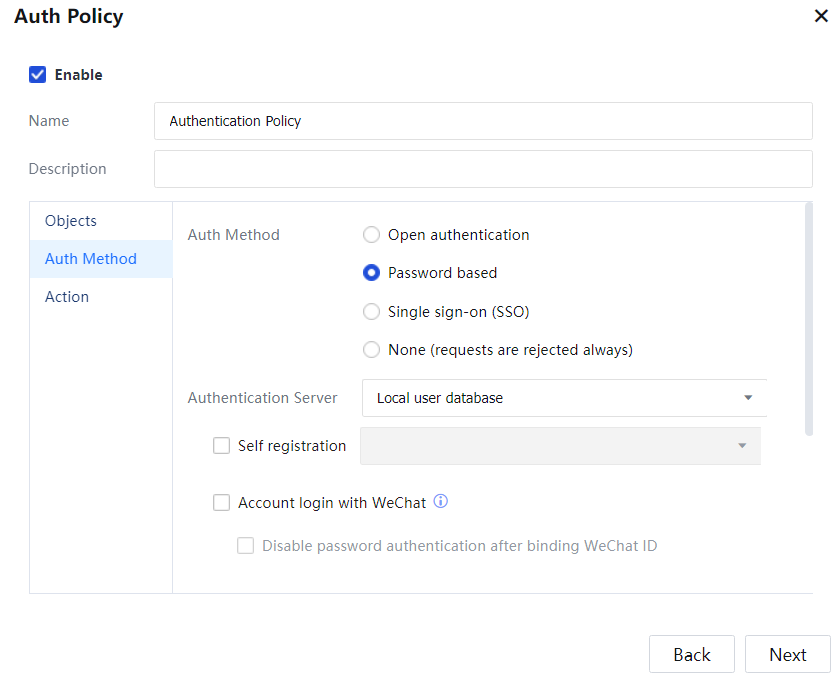Image resolution: width=834 pixels, height=681 pixels.
Task: Select Open authentication radio option
Action: (x=371, y=235)
